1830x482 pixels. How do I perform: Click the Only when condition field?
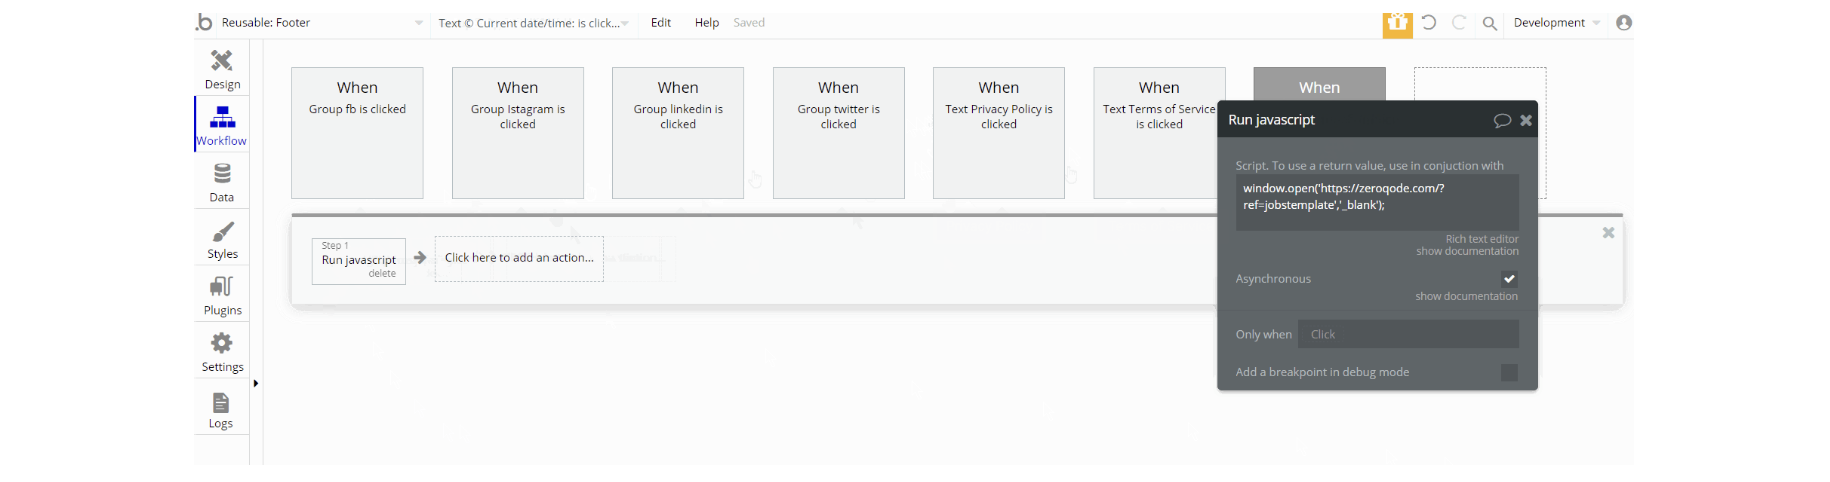pyautogui.click(x=1407, y=334)
